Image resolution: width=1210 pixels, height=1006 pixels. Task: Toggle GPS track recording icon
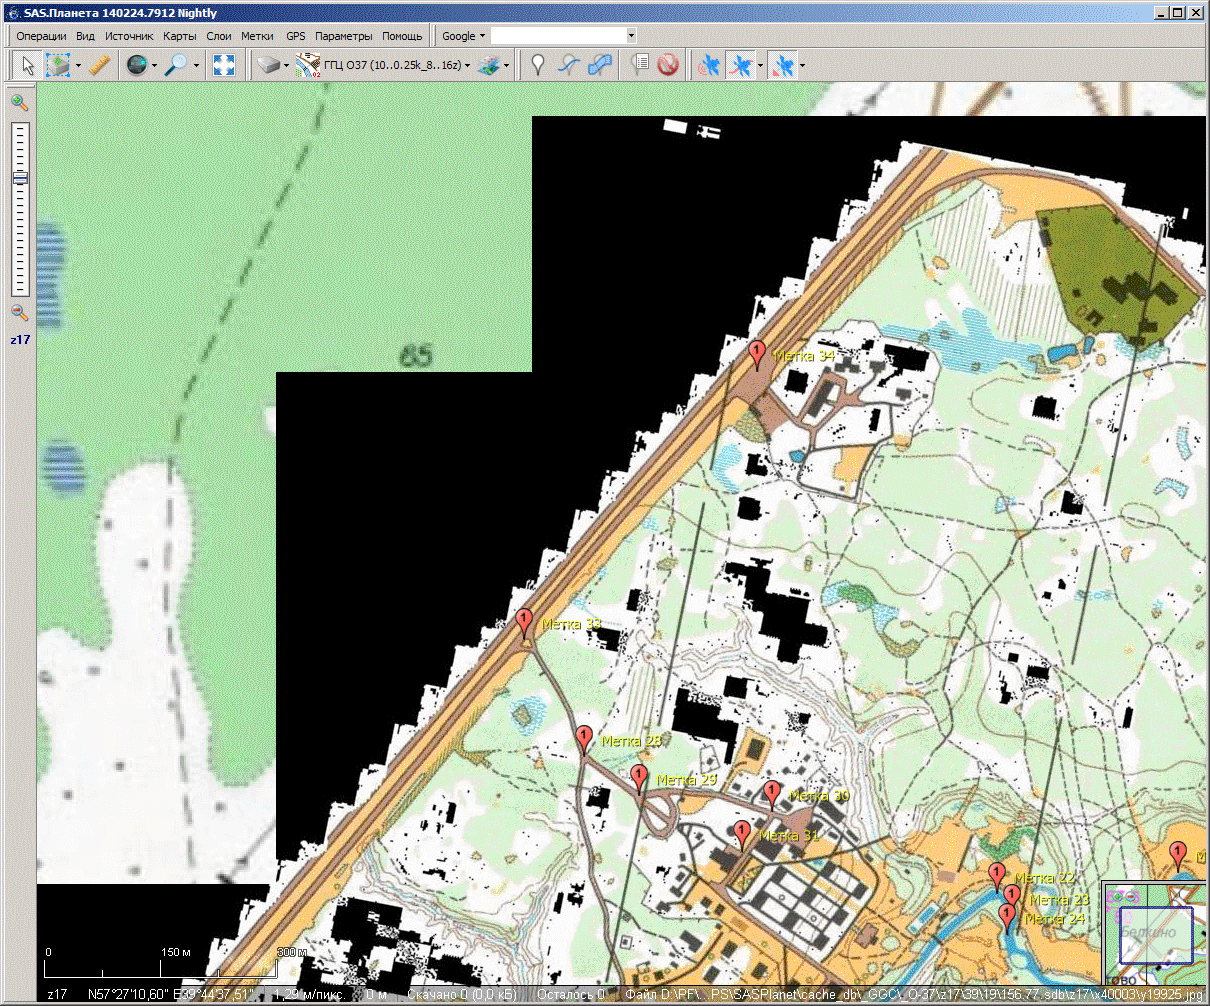[x=741, y=66]
